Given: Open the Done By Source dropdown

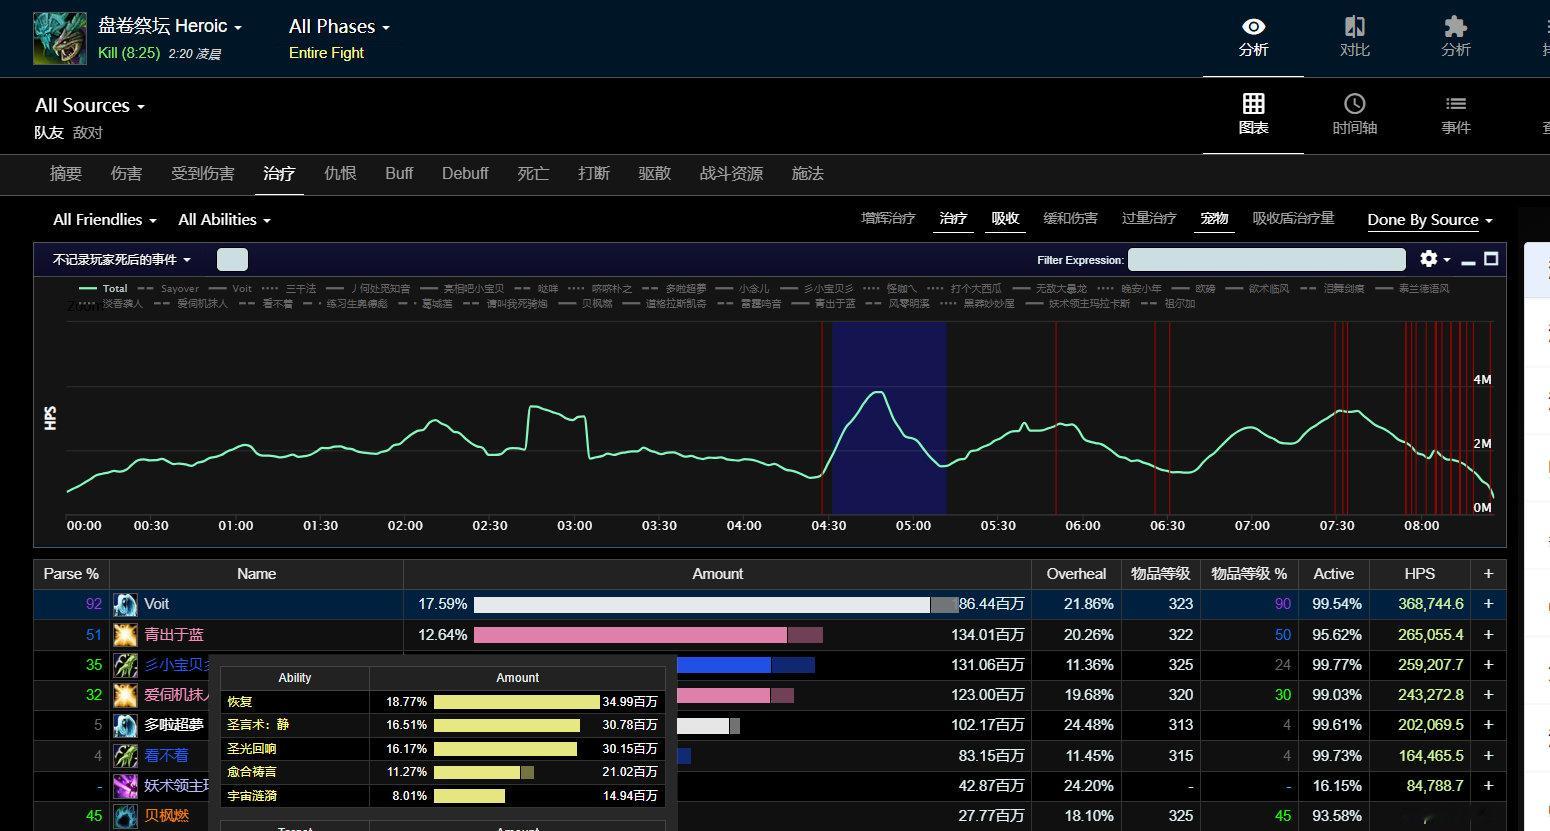Looking at the screenshot, I should 1430,220.
